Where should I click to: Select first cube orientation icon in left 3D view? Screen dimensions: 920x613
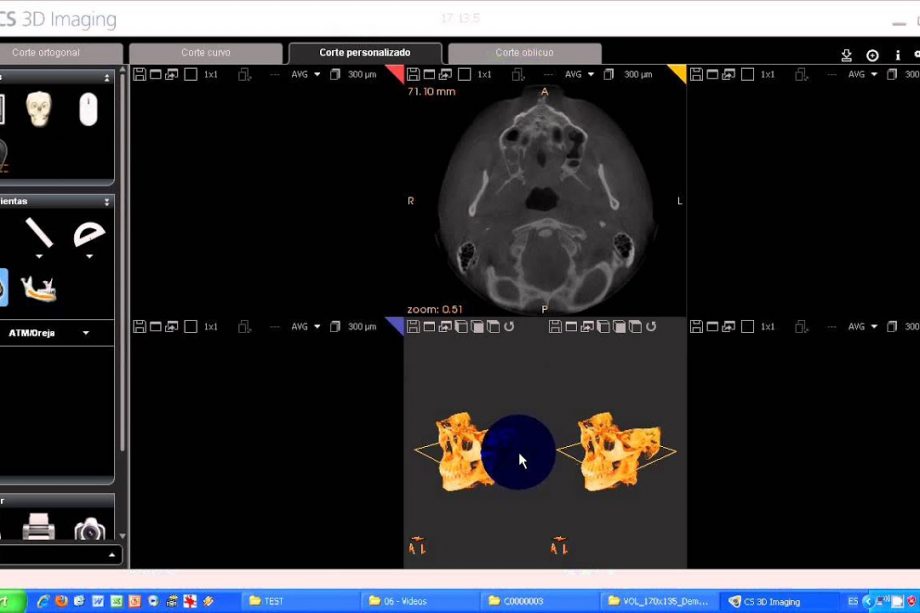[x=461, y=327]
